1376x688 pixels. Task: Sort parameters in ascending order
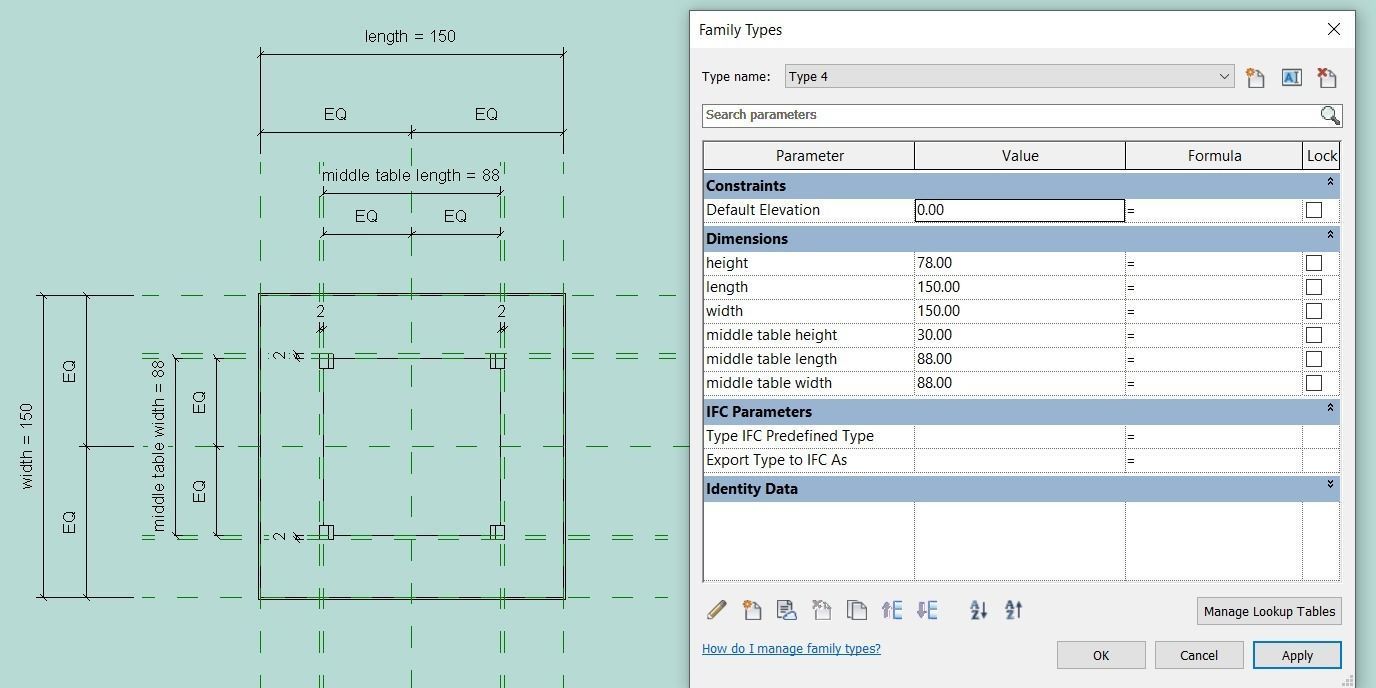coord(979,610)
